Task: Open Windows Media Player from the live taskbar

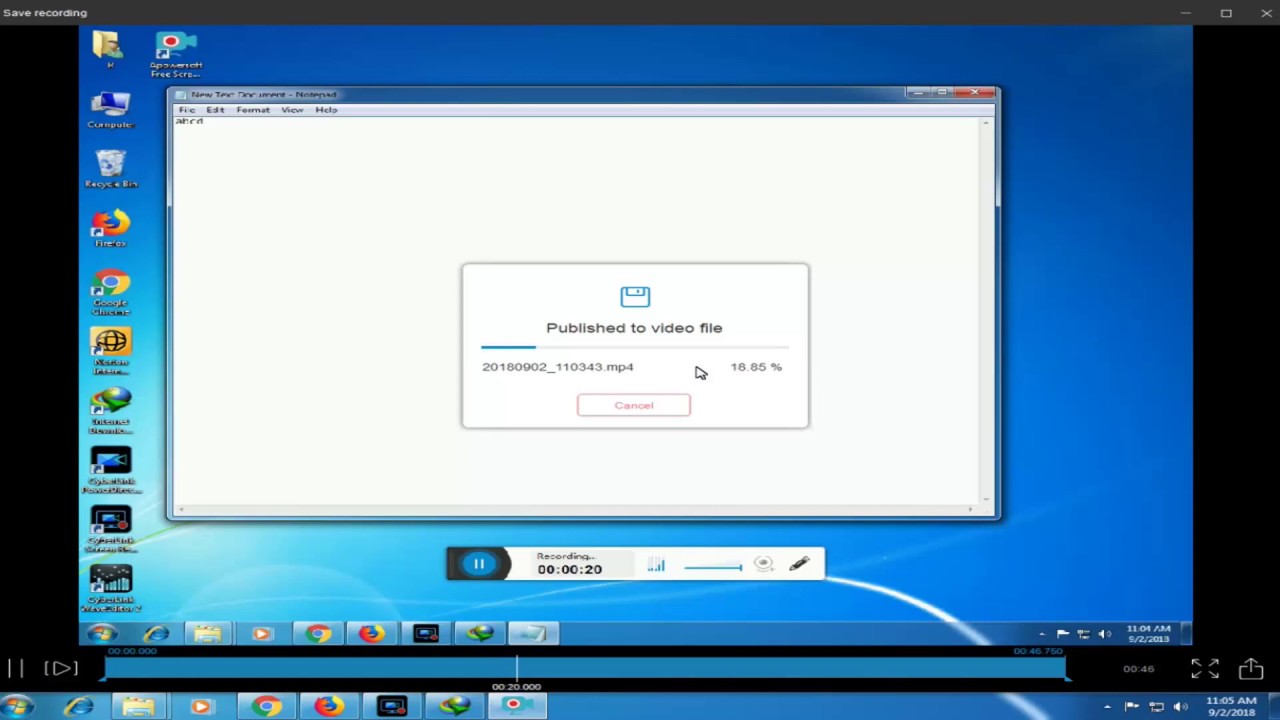Action: click(x=200, y=706)
